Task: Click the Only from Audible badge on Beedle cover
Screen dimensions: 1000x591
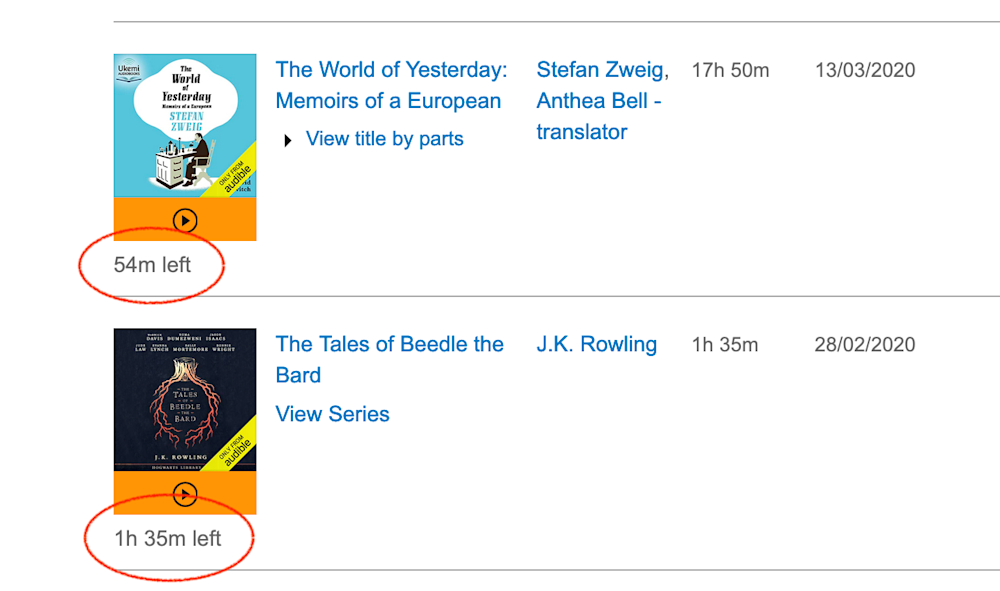Action: [237, 441]
